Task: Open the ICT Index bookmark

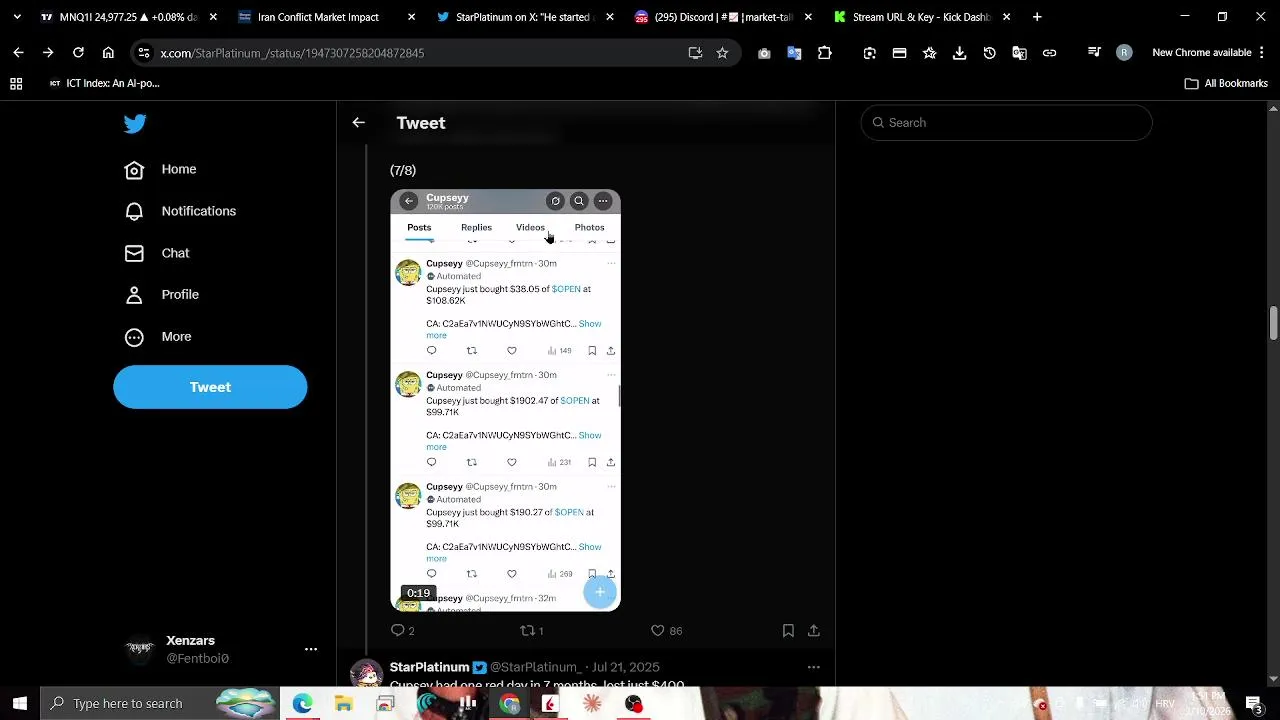Action: (105, 83)
